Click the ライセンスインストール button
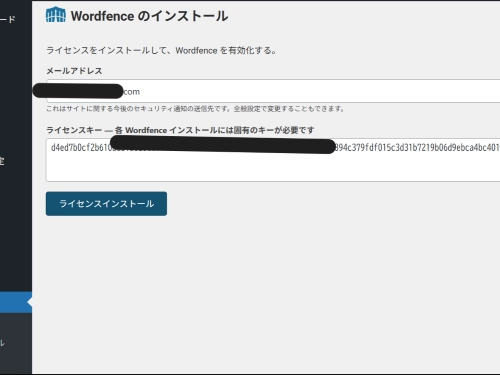This screenshot has width=500, height=375. (x=106, y=204)
